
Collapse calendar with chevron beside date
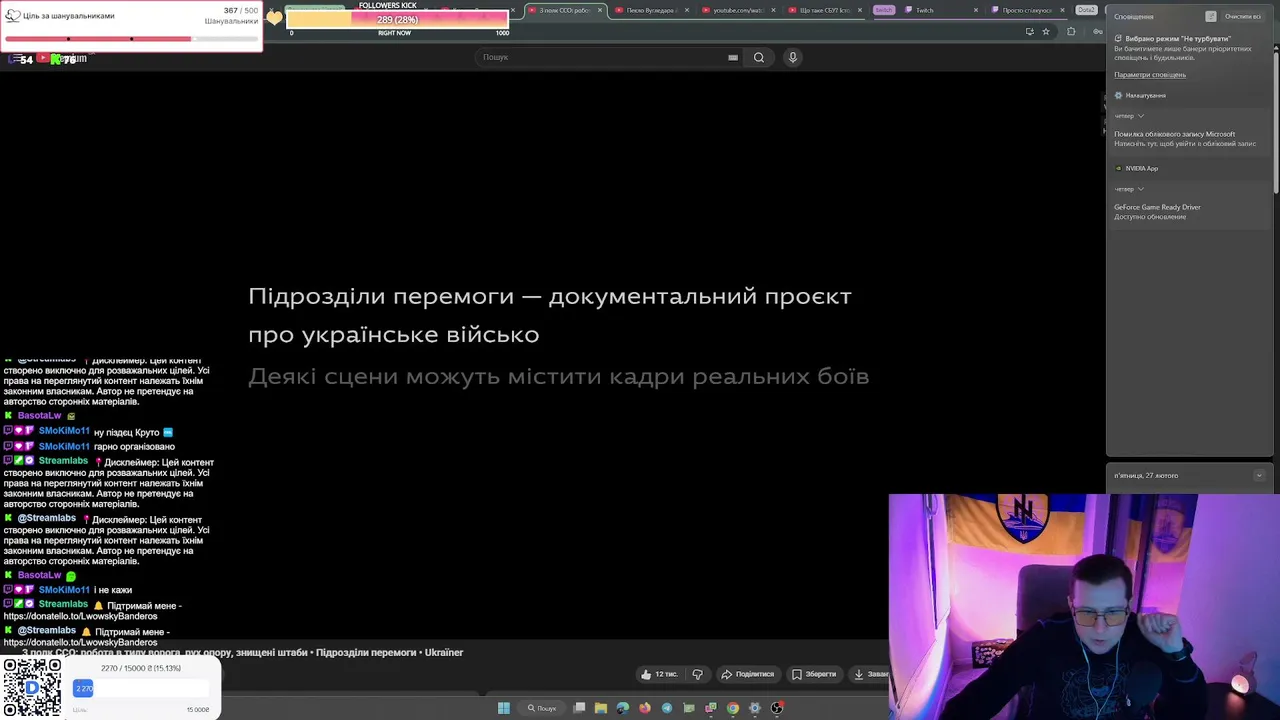pyautogui.click(x=1259, y=476)
